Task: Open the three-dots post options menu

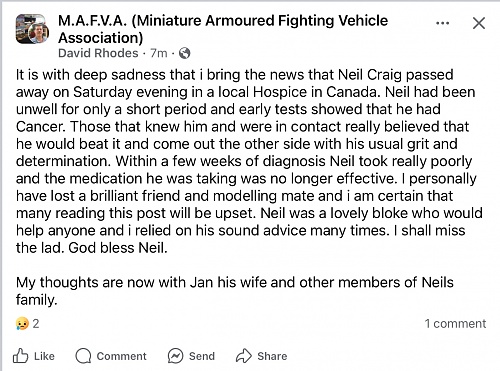Action: [442, 23]
